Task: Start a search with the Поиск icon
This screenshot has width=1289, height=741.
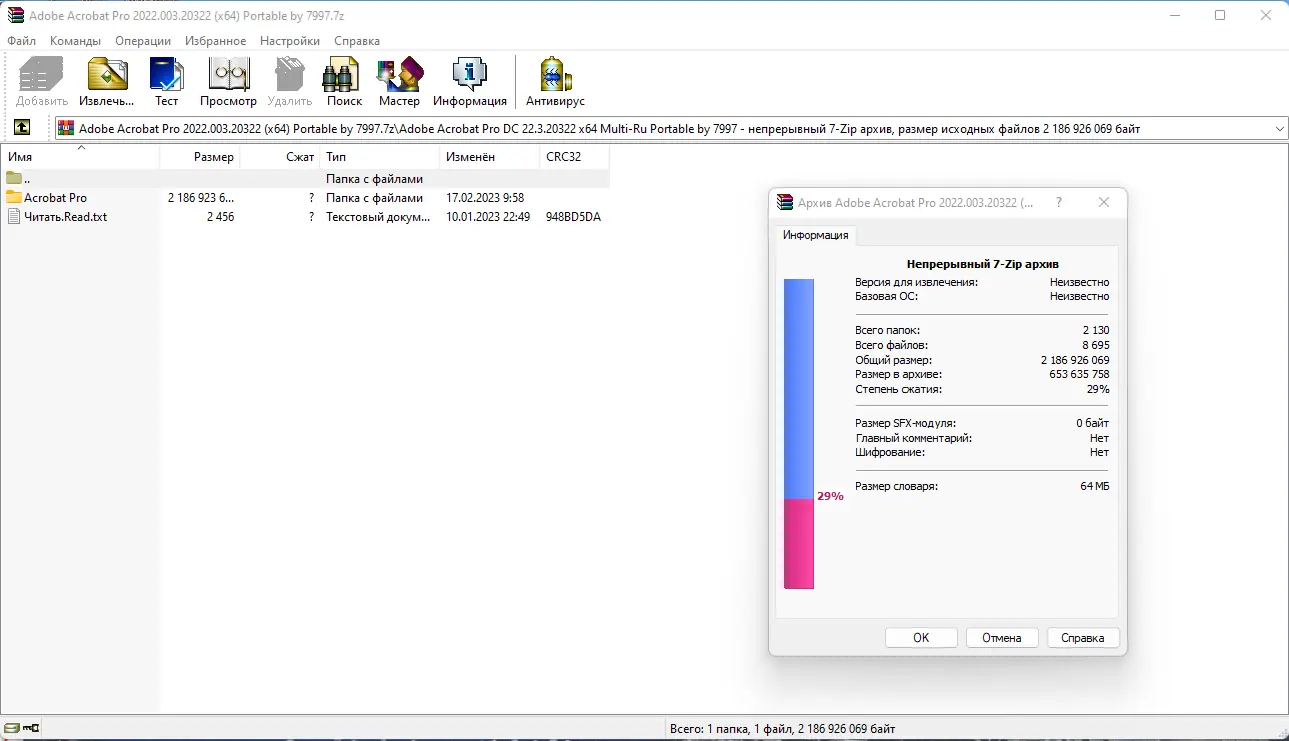Action: click(342, 80)
